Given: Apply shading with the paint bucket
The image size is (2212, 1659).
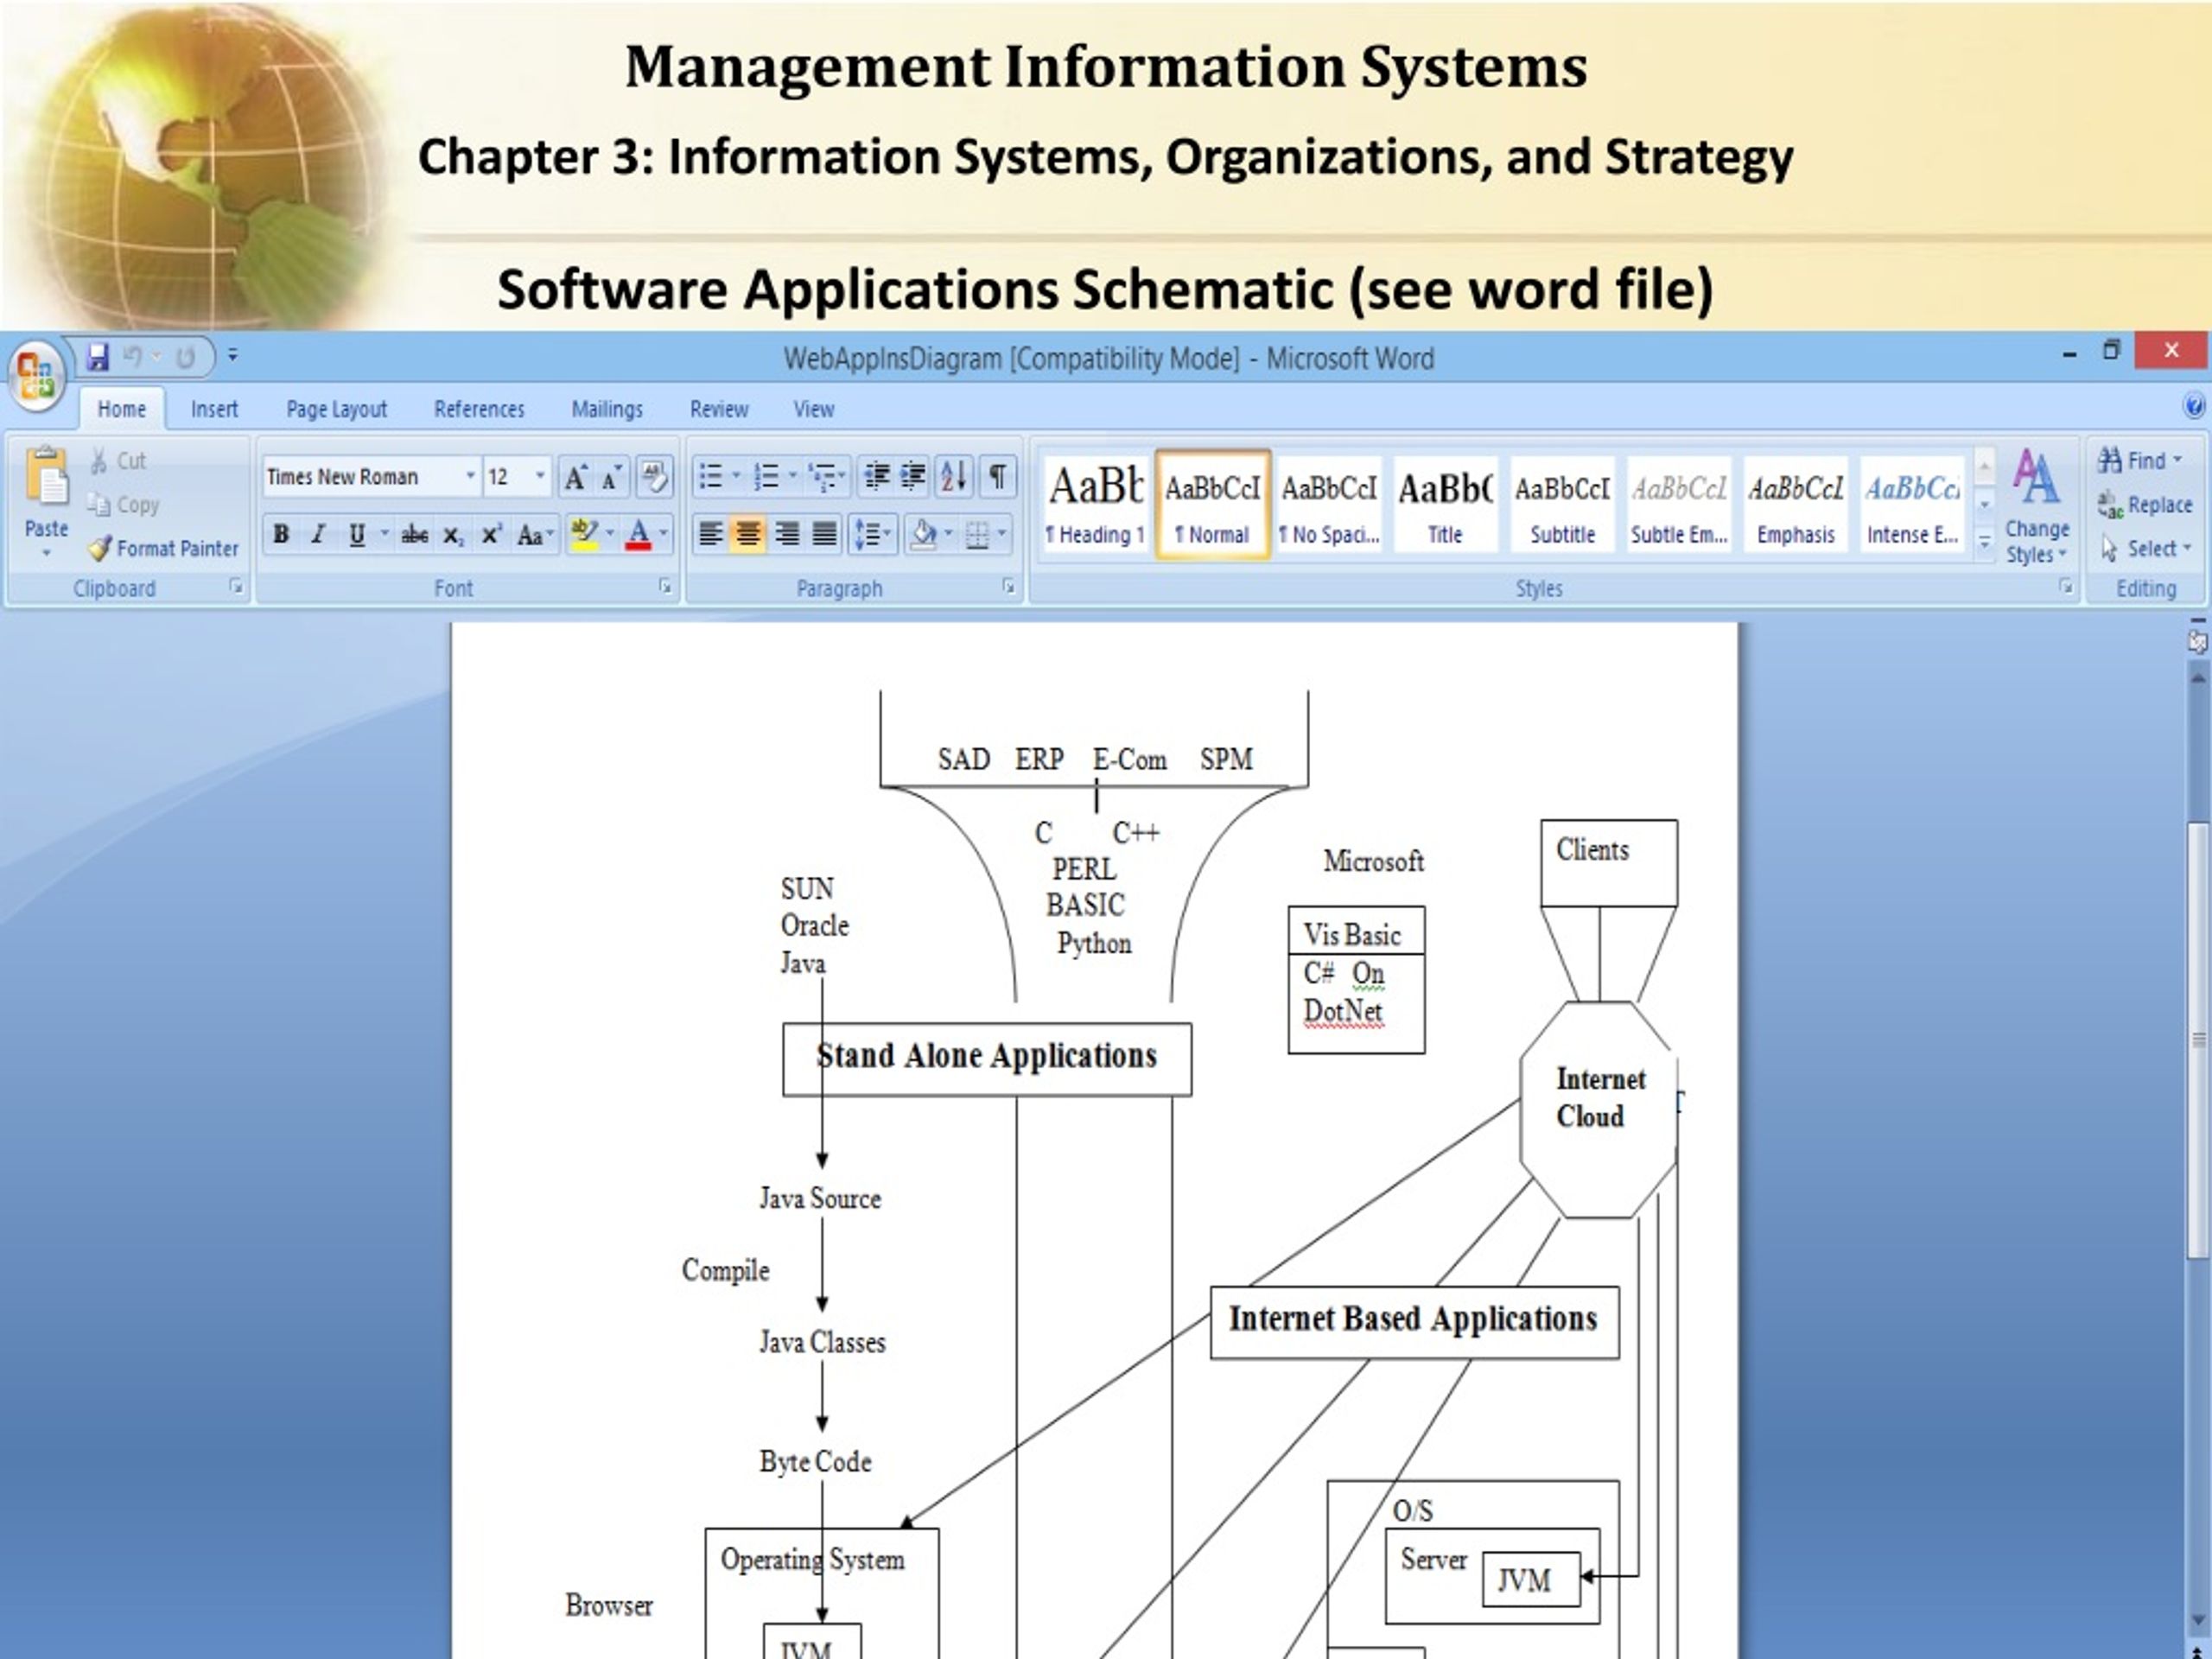Looking at the screenshot, I should [924, 534].
